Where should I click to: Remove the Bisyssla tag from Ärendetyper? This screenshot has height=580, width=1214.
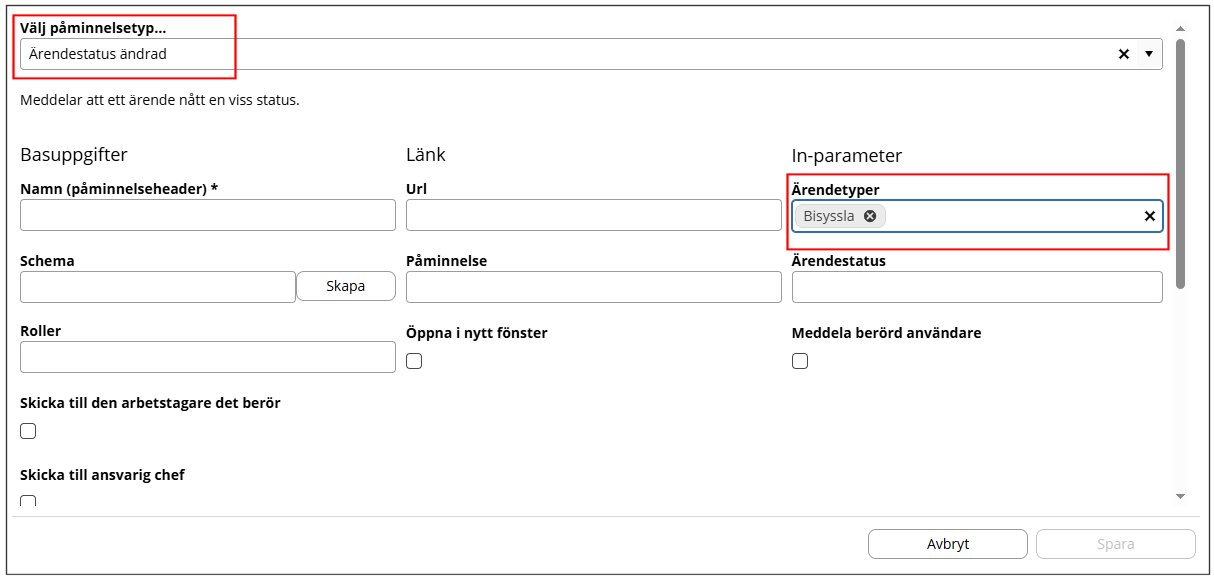(870, 216)
